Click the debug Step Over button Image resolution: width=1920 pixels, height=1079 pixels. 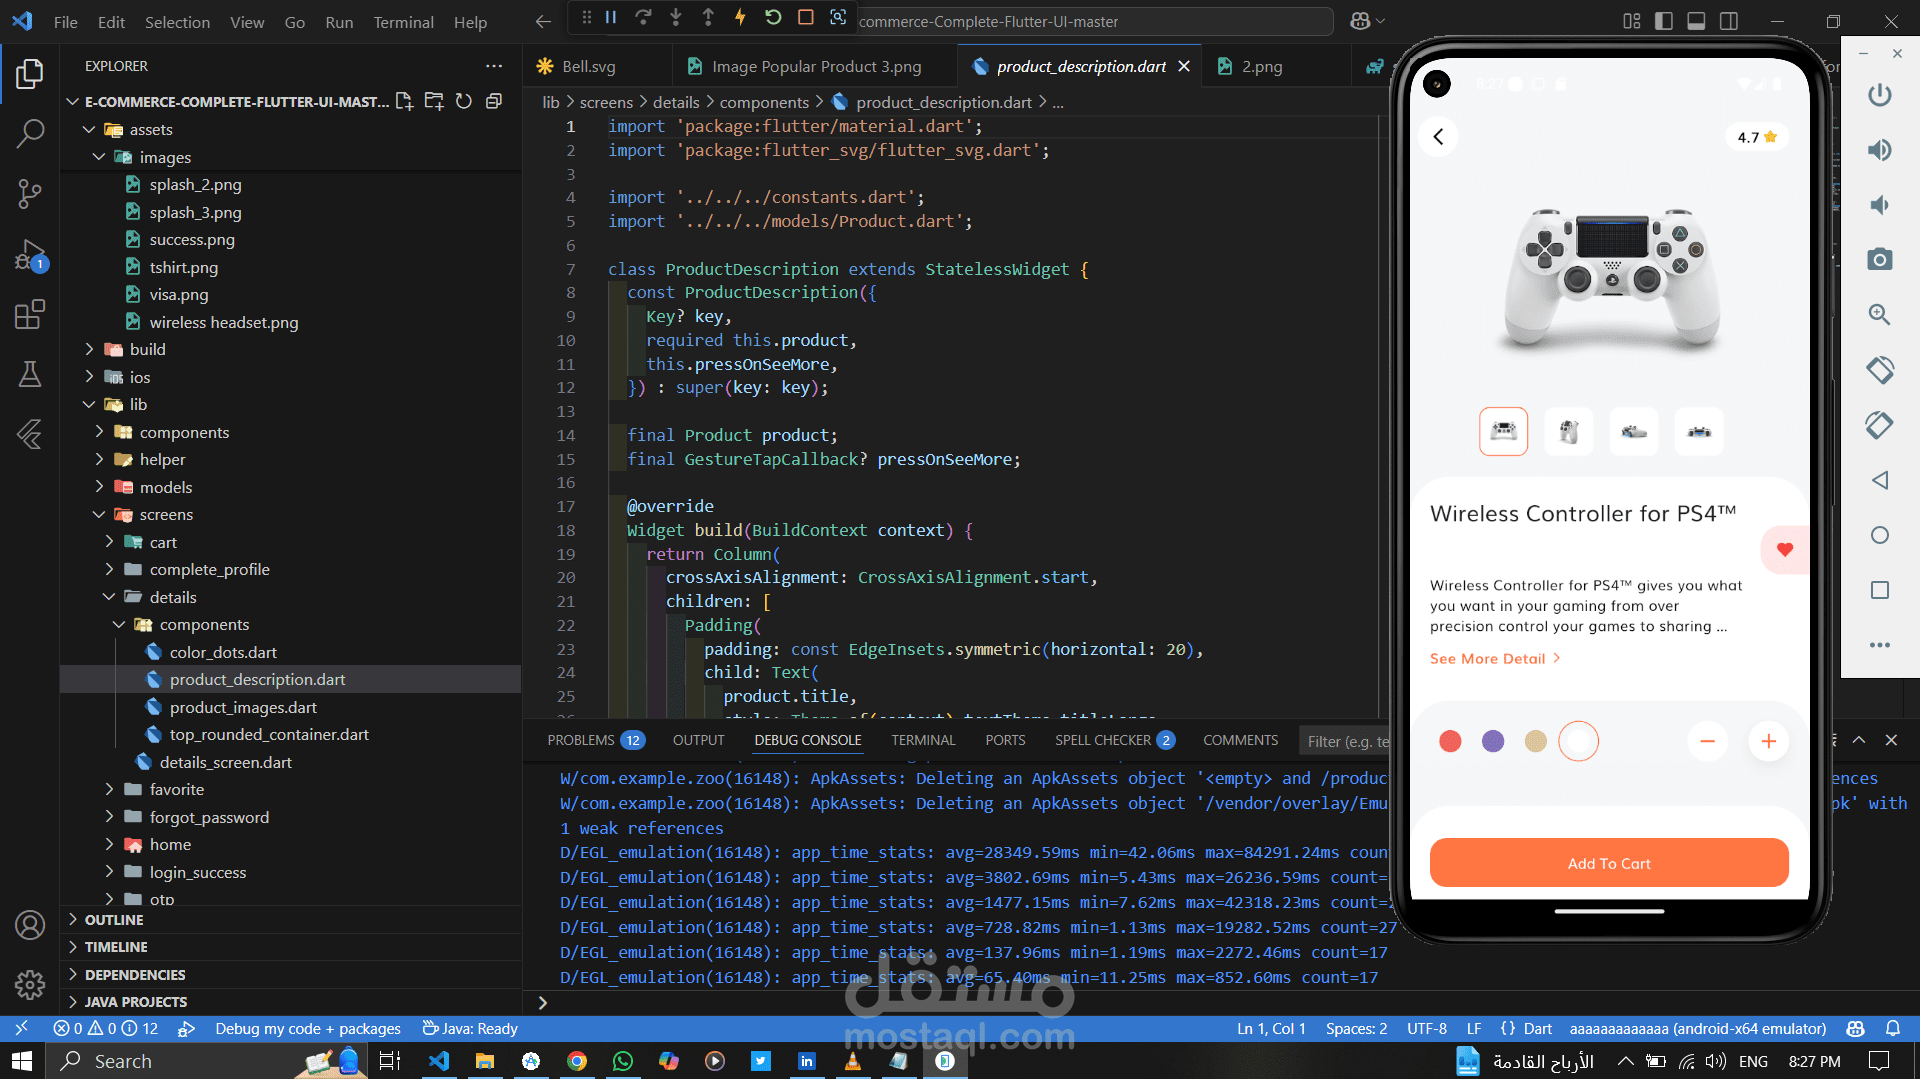[x=643, y=17]
